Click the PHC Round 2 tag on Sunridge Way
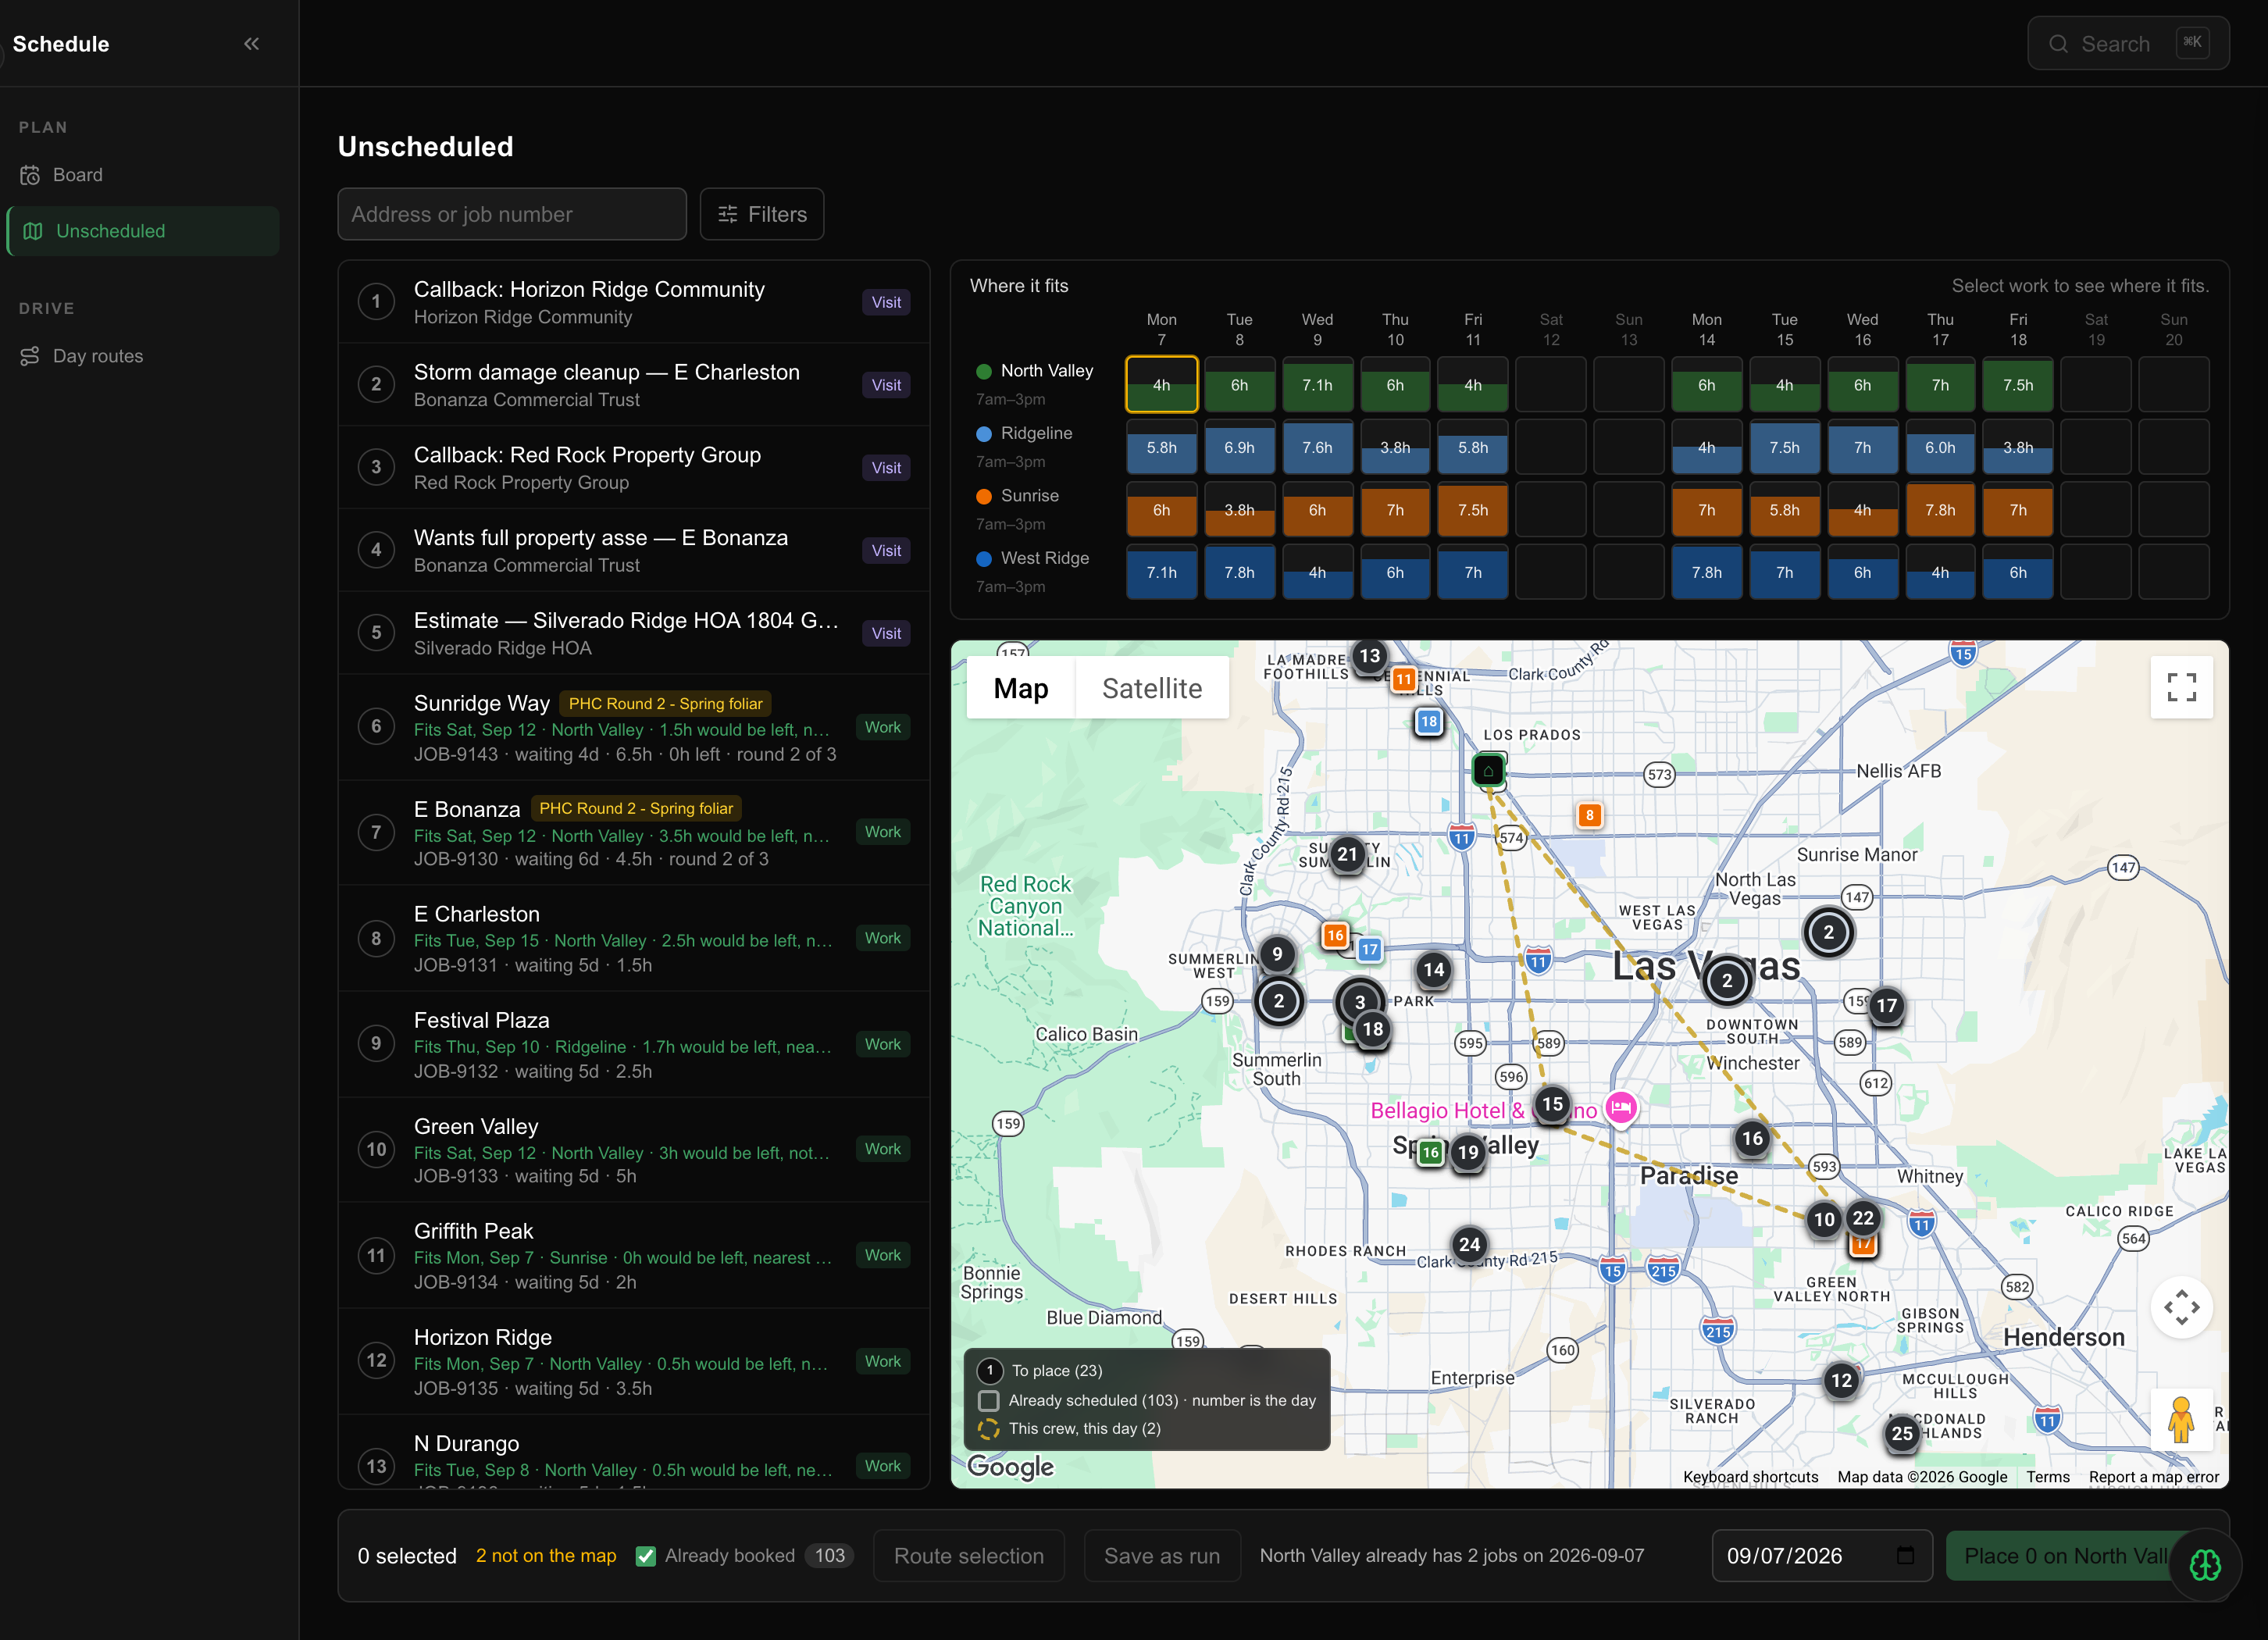The image size is (2268, 1640). click(x=665, y=703)
